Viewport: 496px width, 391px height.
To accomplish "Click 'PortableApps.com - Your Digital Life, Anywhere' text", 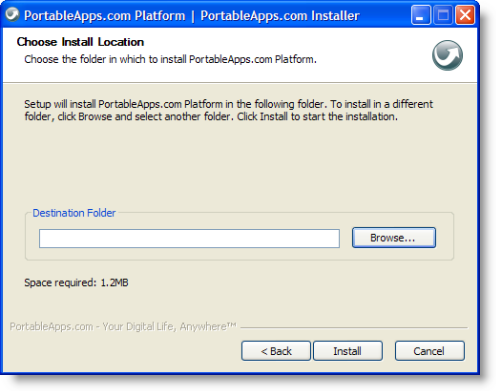I will [123, 326].
